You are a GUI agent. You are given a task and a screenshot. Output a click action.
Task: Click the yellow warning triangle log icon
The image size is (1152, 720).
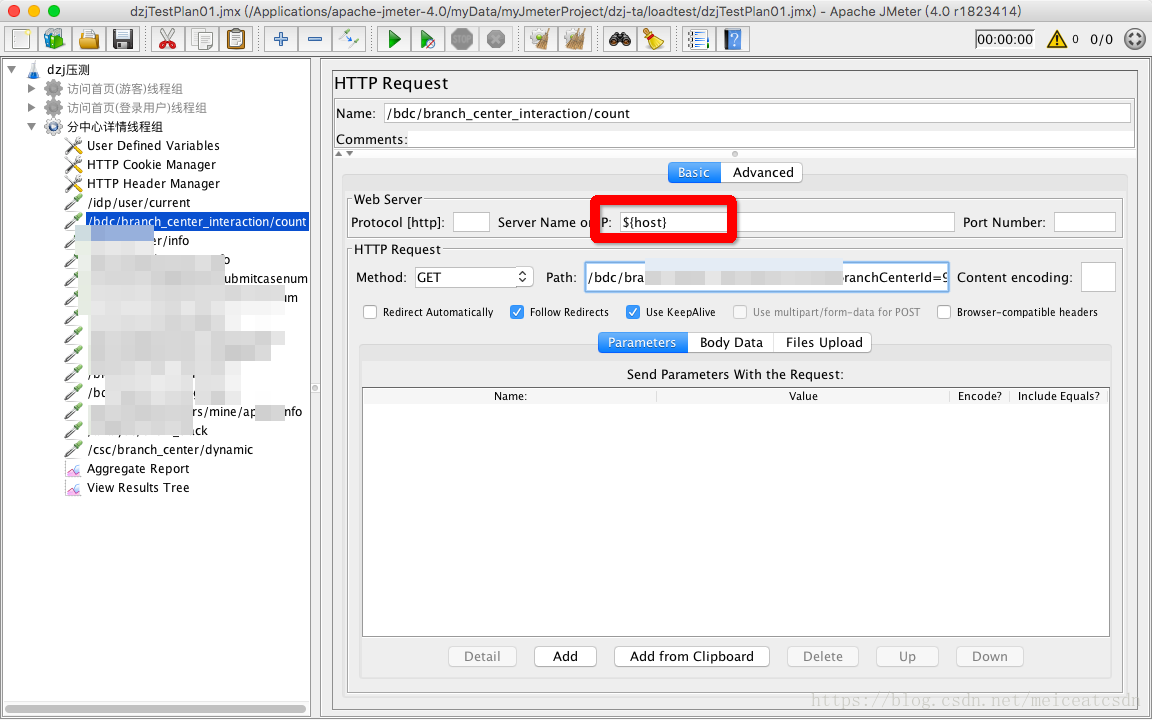tap(1056, 39)
